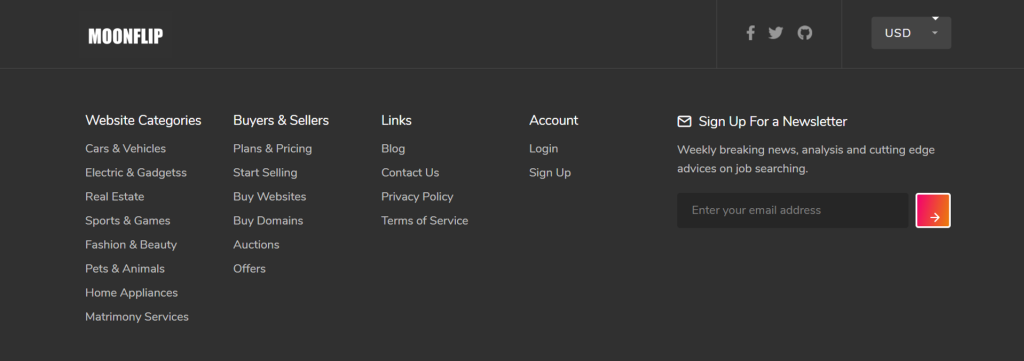Open the USD currency dropdown
Viewport: 1024px width, 361px height.
[911, 33]
